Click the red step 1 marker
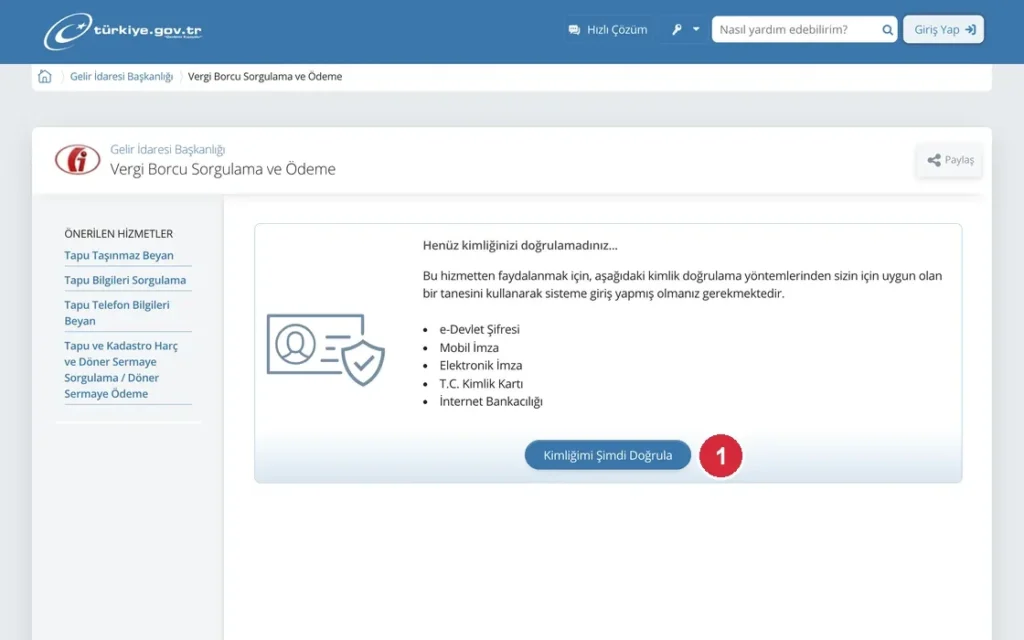The width and height of the screenshot is (1024, 640). click(720, 456)
